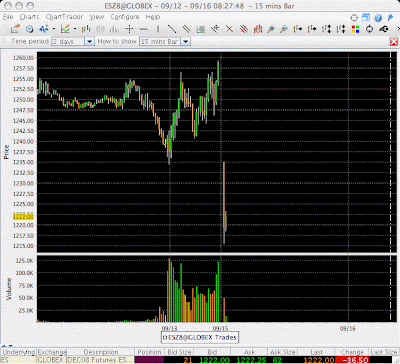Screen dimensions: 400x364
Task: Click the Description column header
Action: tap(101, 352)
